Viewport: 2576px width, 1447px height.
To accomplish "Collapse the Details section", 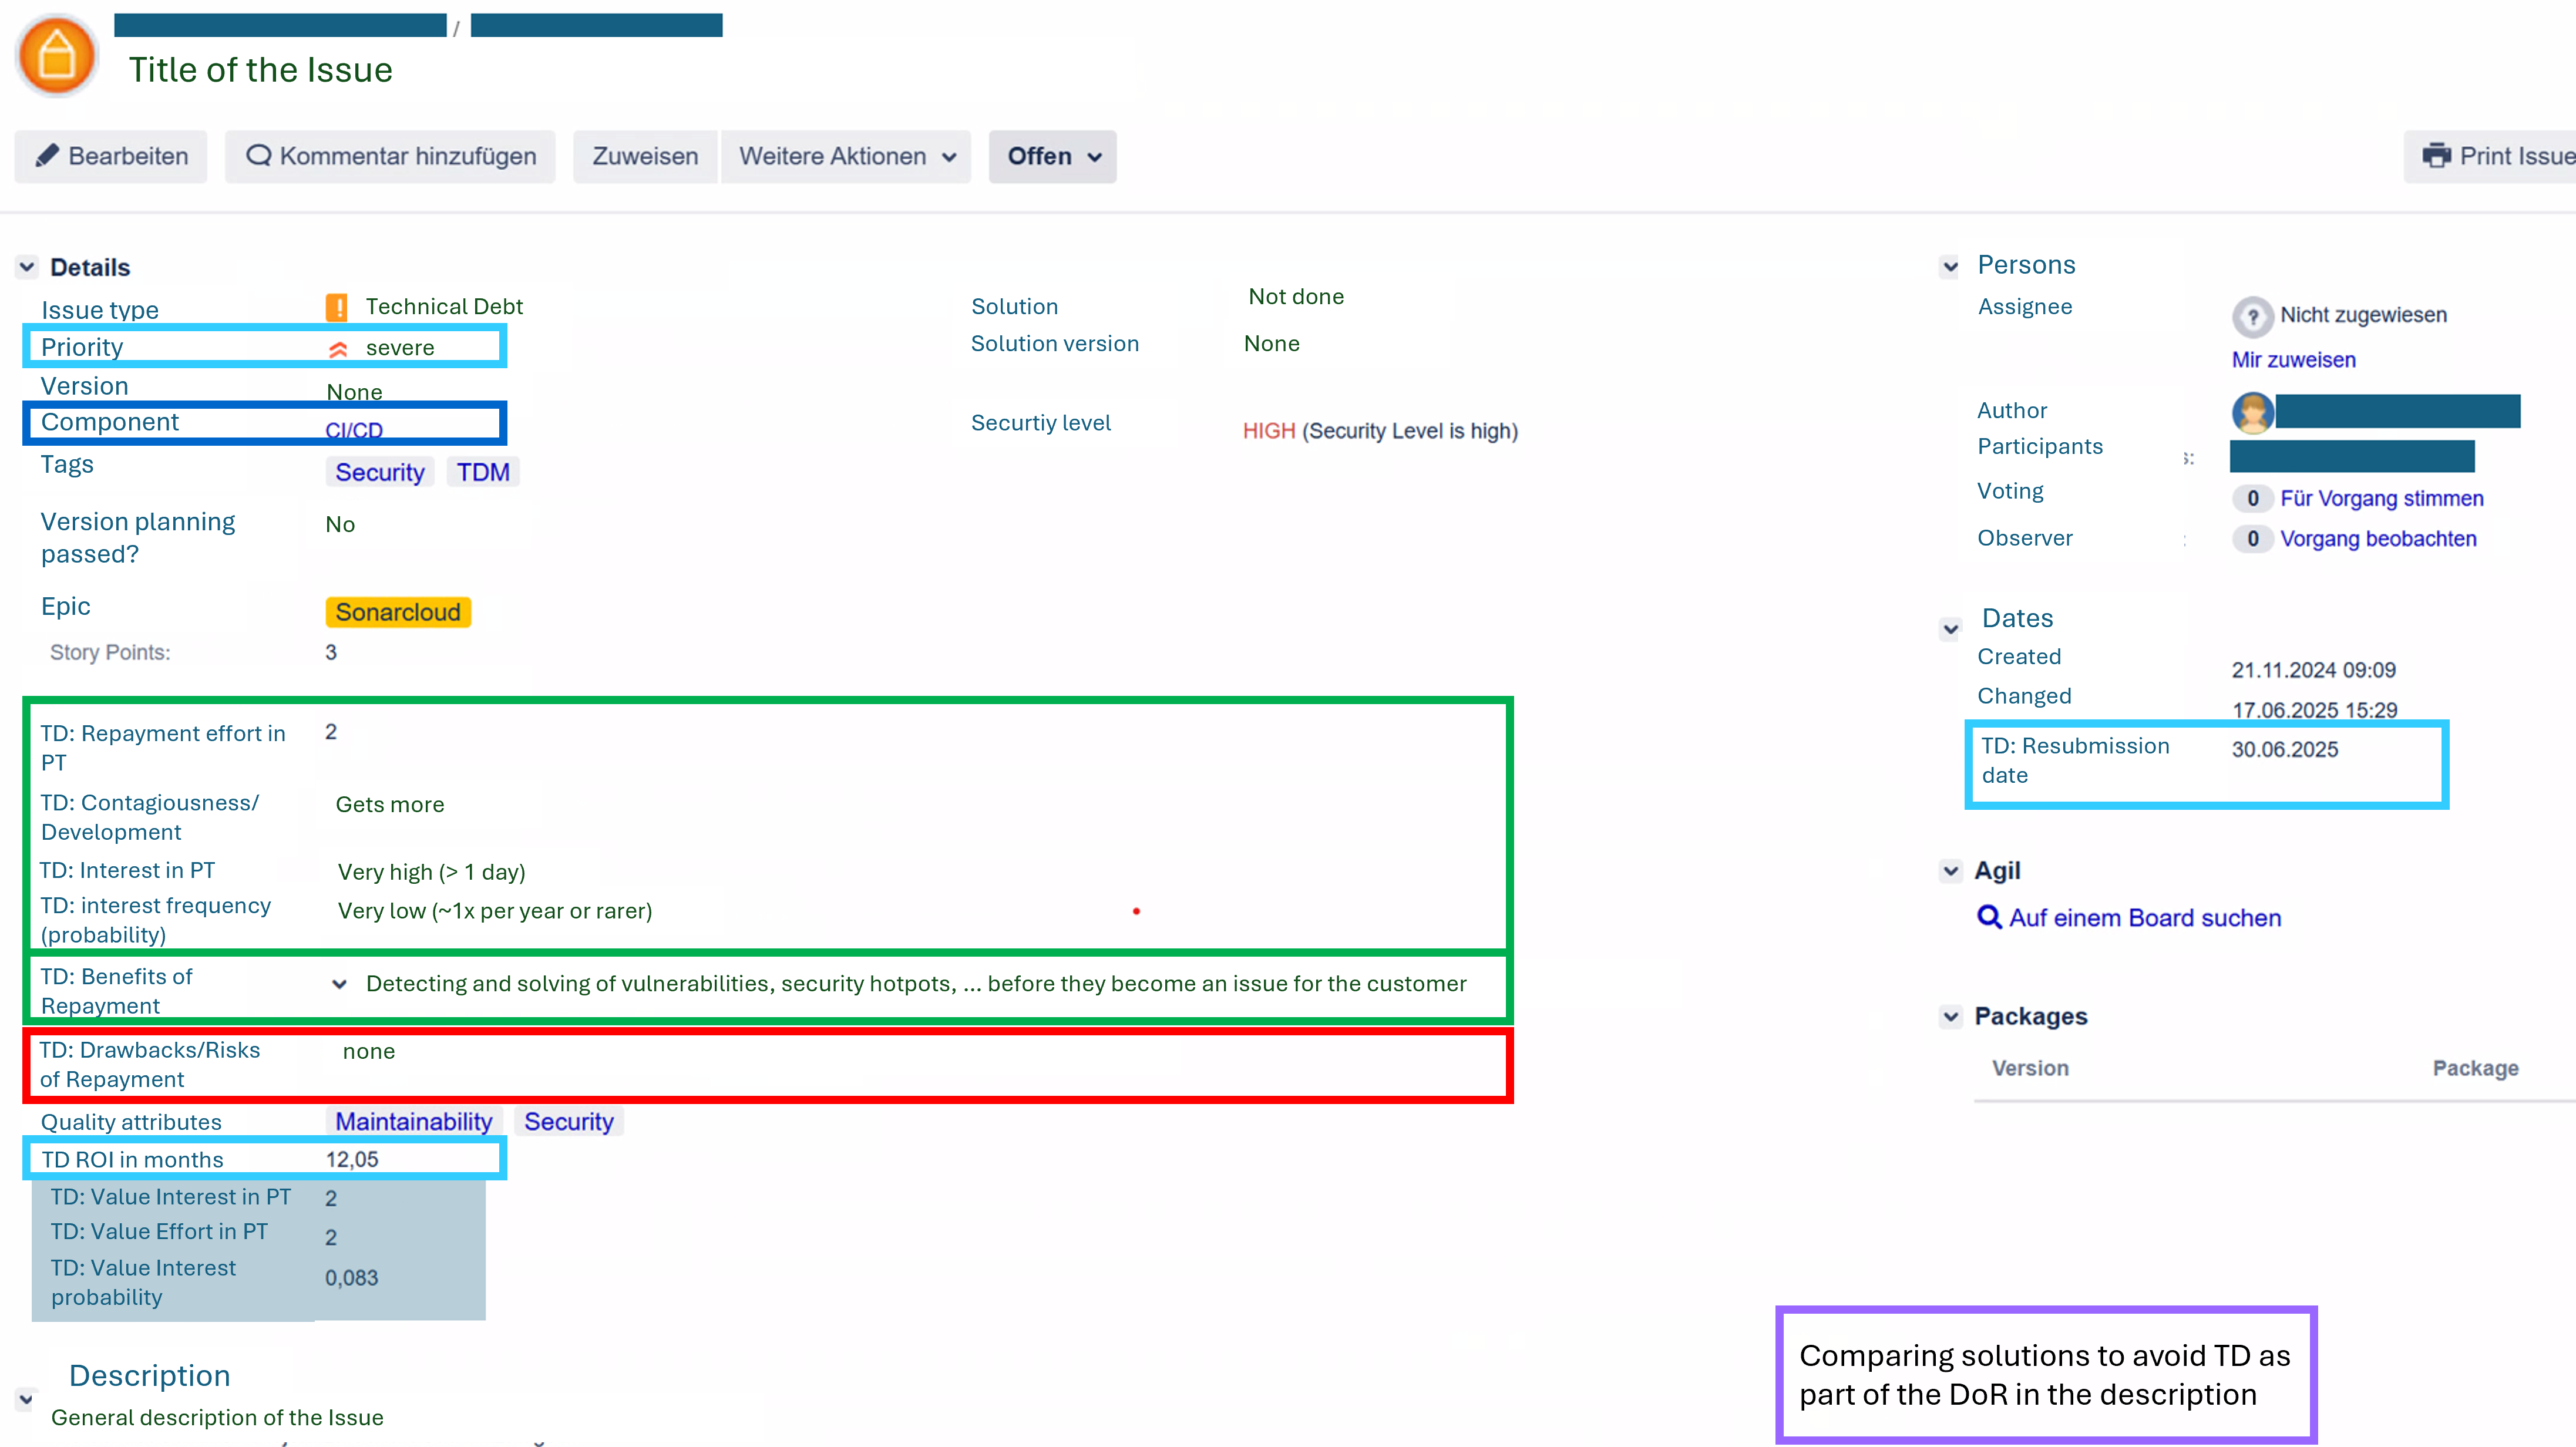I will click(27, 267).
